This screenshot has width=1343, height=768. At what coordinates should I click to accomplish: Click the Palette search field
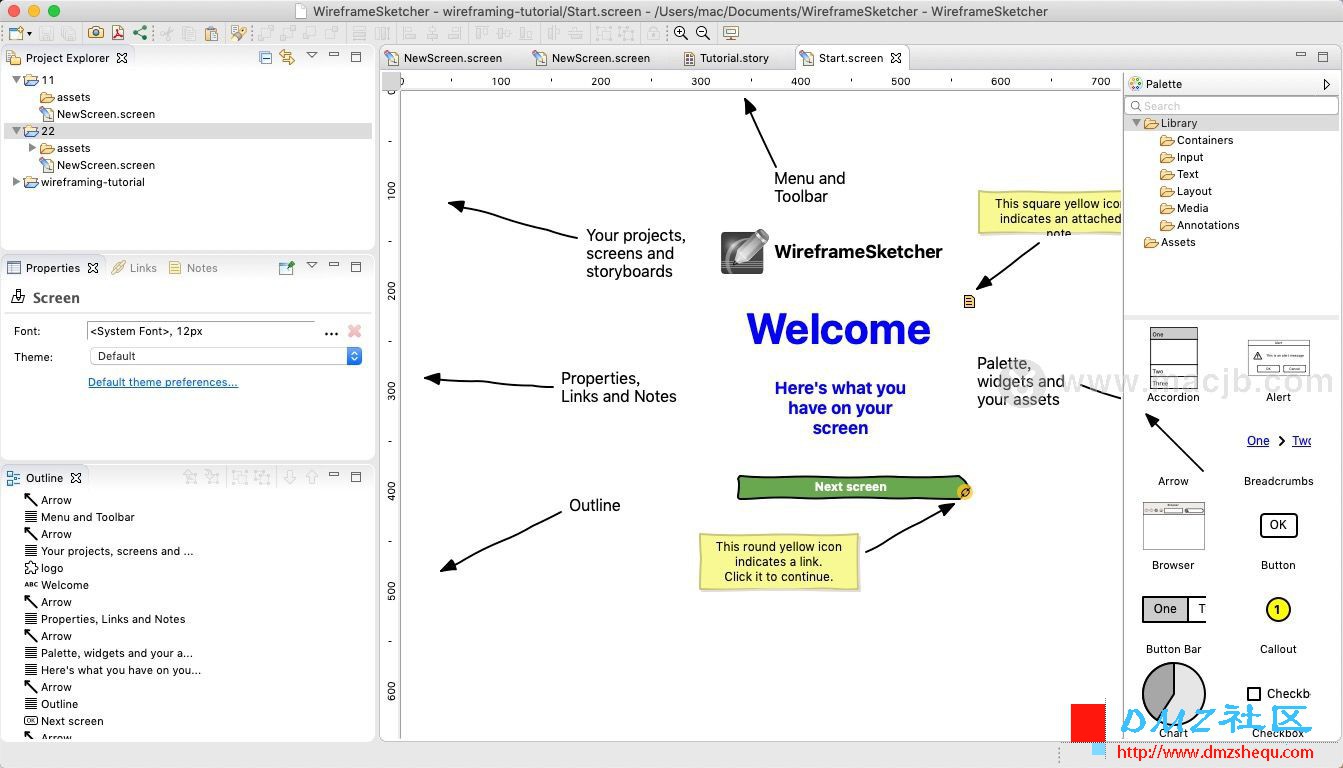coord(1231,105)
